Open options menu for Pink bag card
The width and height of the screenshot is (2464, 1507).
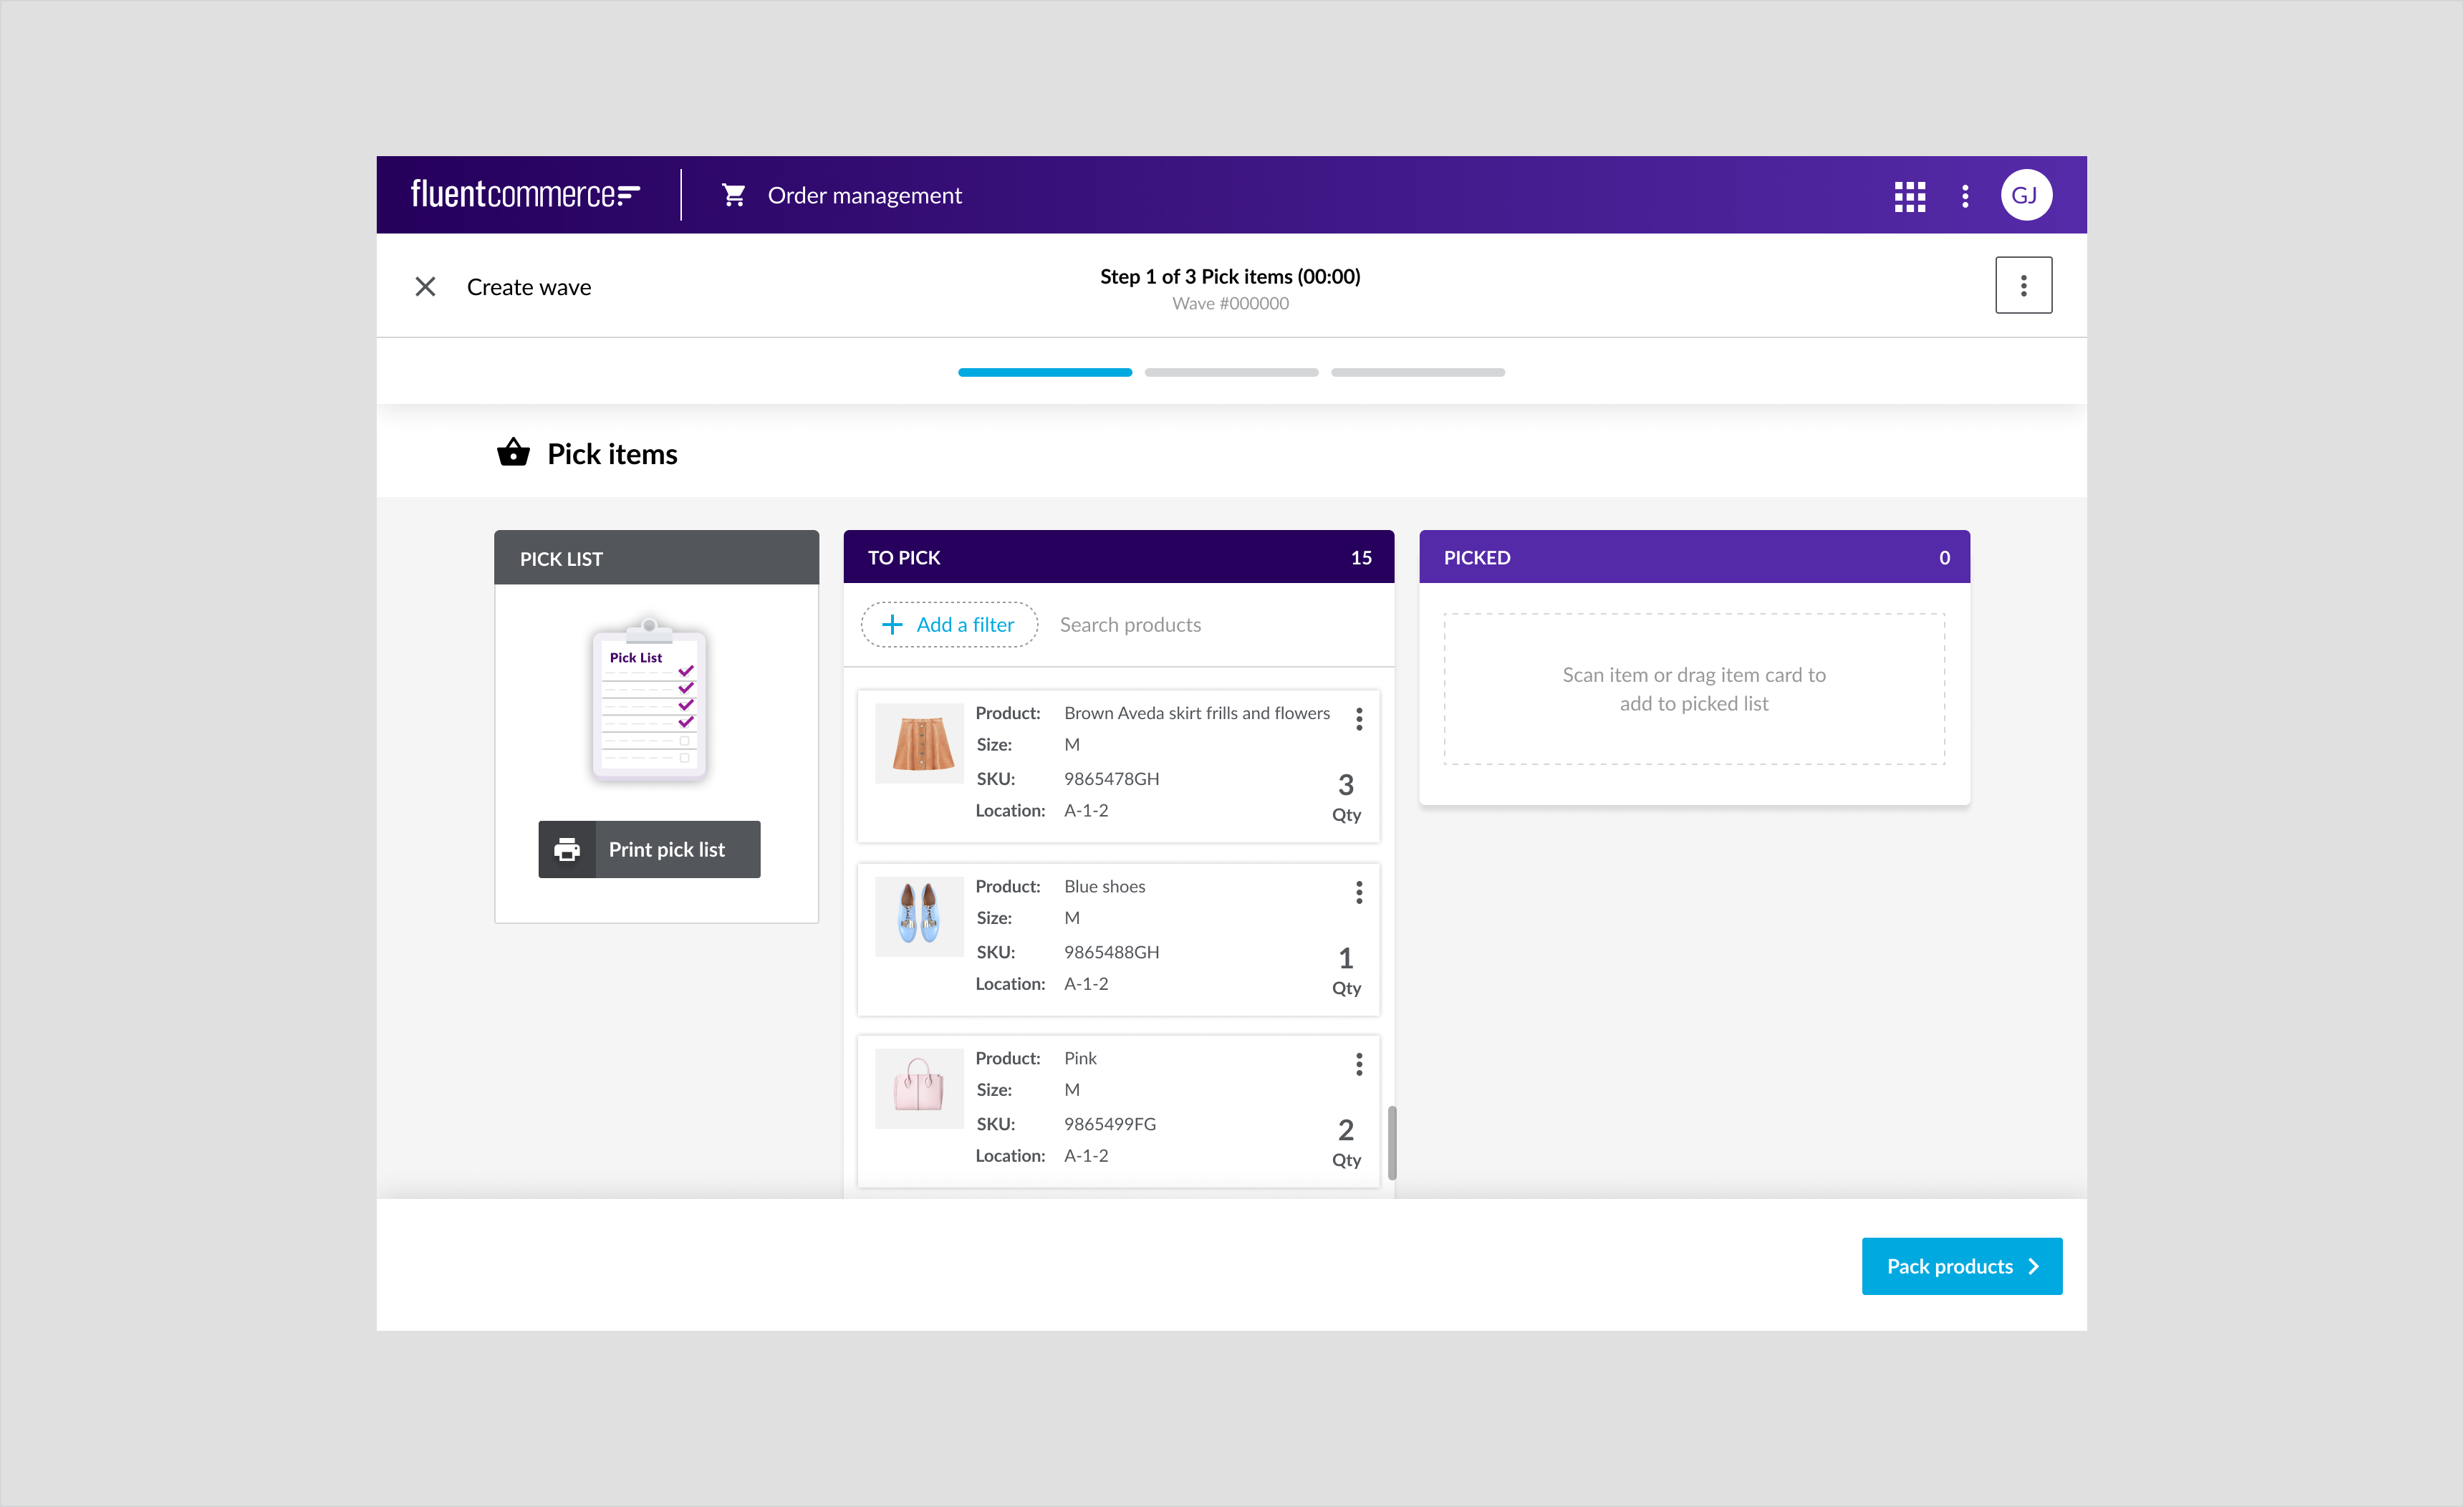pyautogui.click(x=1358, y=1064)
